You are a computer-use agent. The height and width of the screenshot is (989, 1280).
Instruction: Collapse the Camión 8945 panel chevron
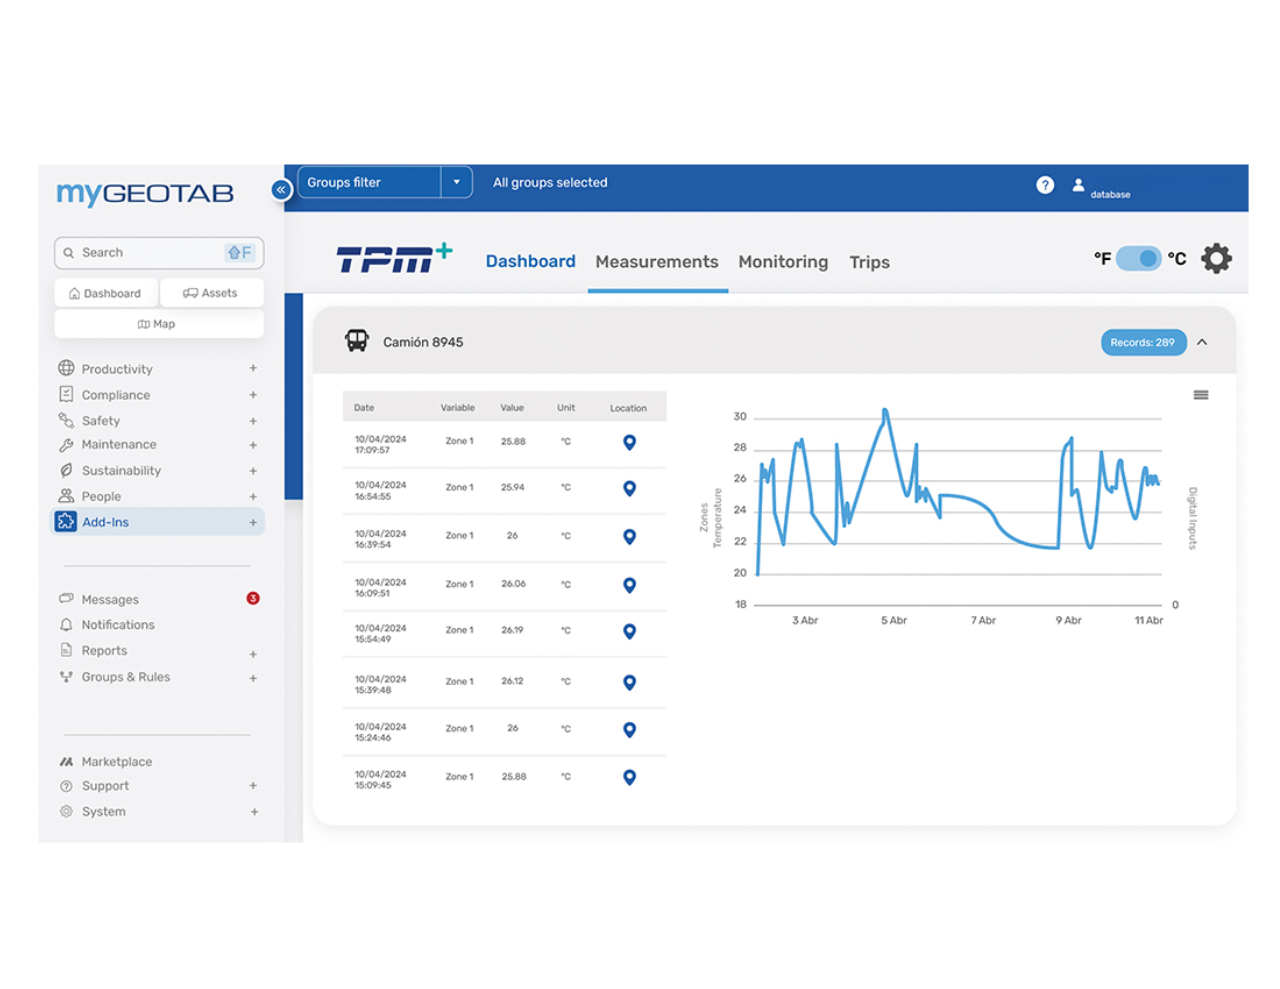1202,342
